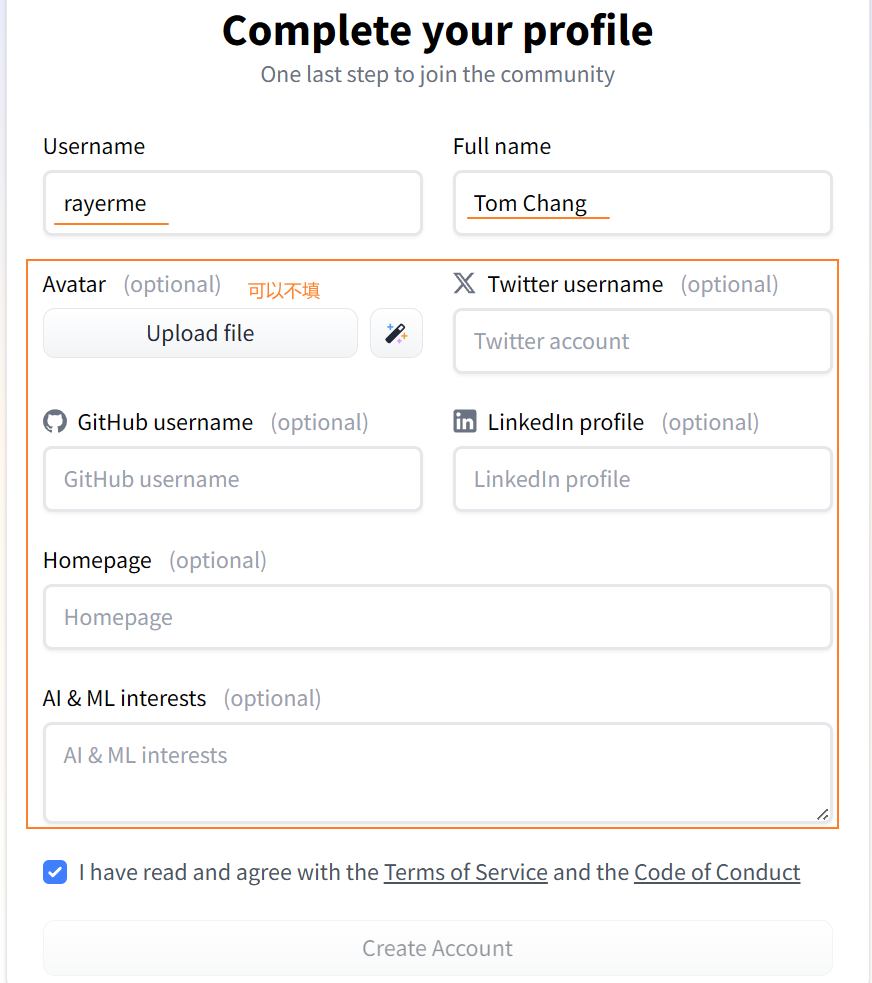872x983 pixels.
Task: Click the Create Account button
Action: tap(437, 948)
